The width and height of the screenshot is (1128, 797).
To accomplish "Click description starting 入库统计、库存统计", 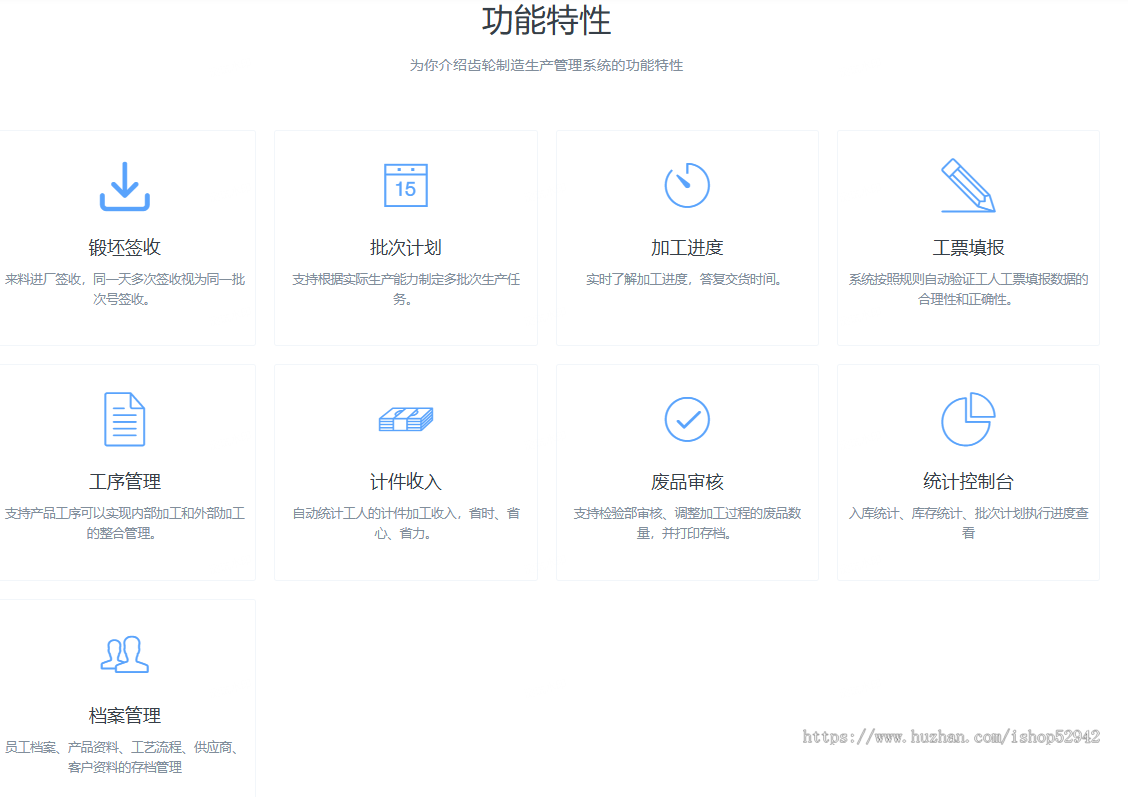I will [x=968, y=523].
